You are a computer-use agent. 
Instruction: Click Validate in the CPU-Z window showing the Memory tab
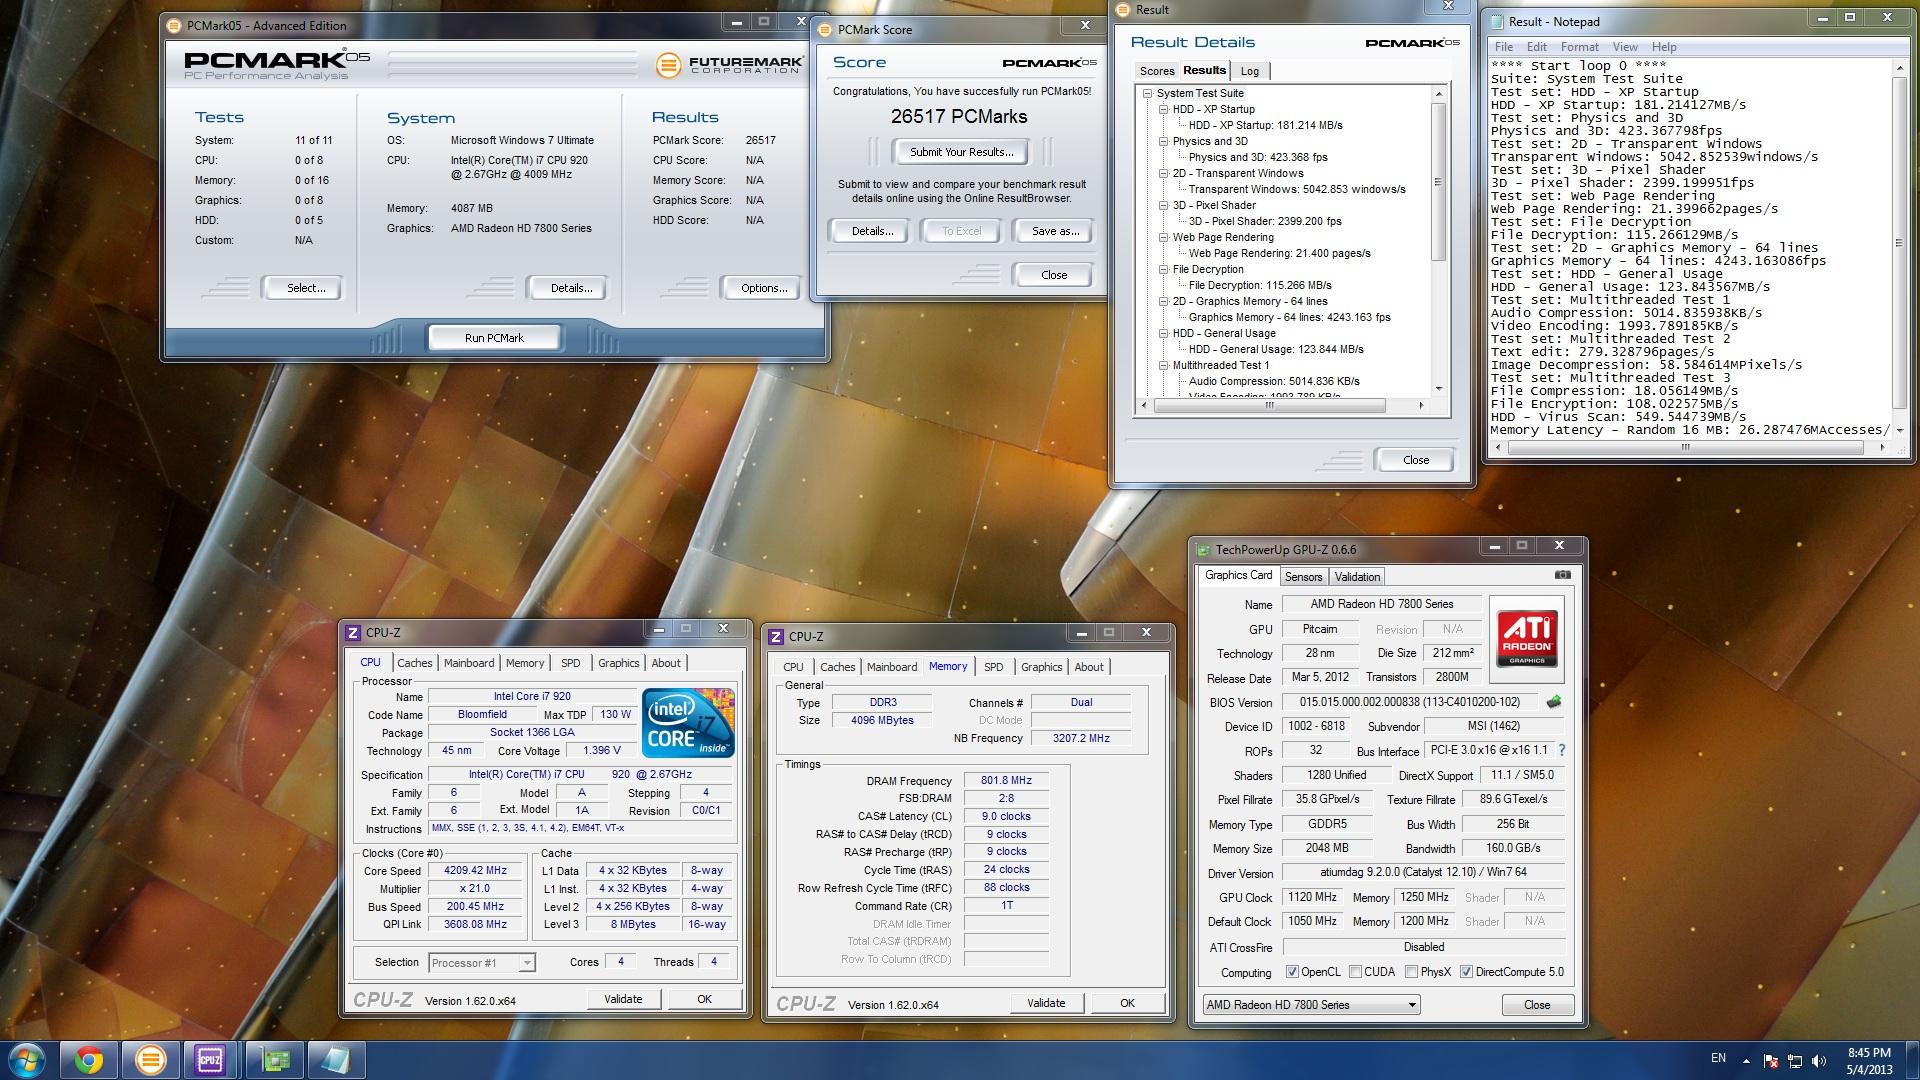[1046, 1003]
